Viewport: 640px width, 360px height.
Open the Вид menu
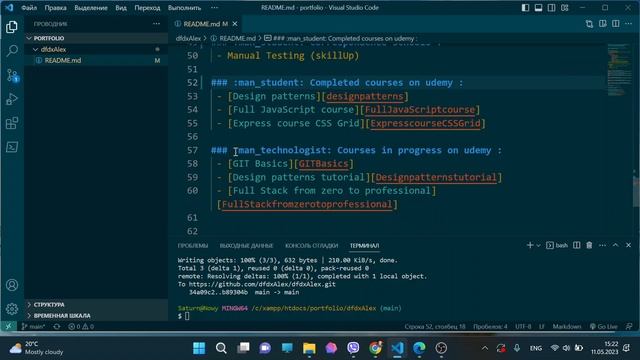tap(121, 8)
